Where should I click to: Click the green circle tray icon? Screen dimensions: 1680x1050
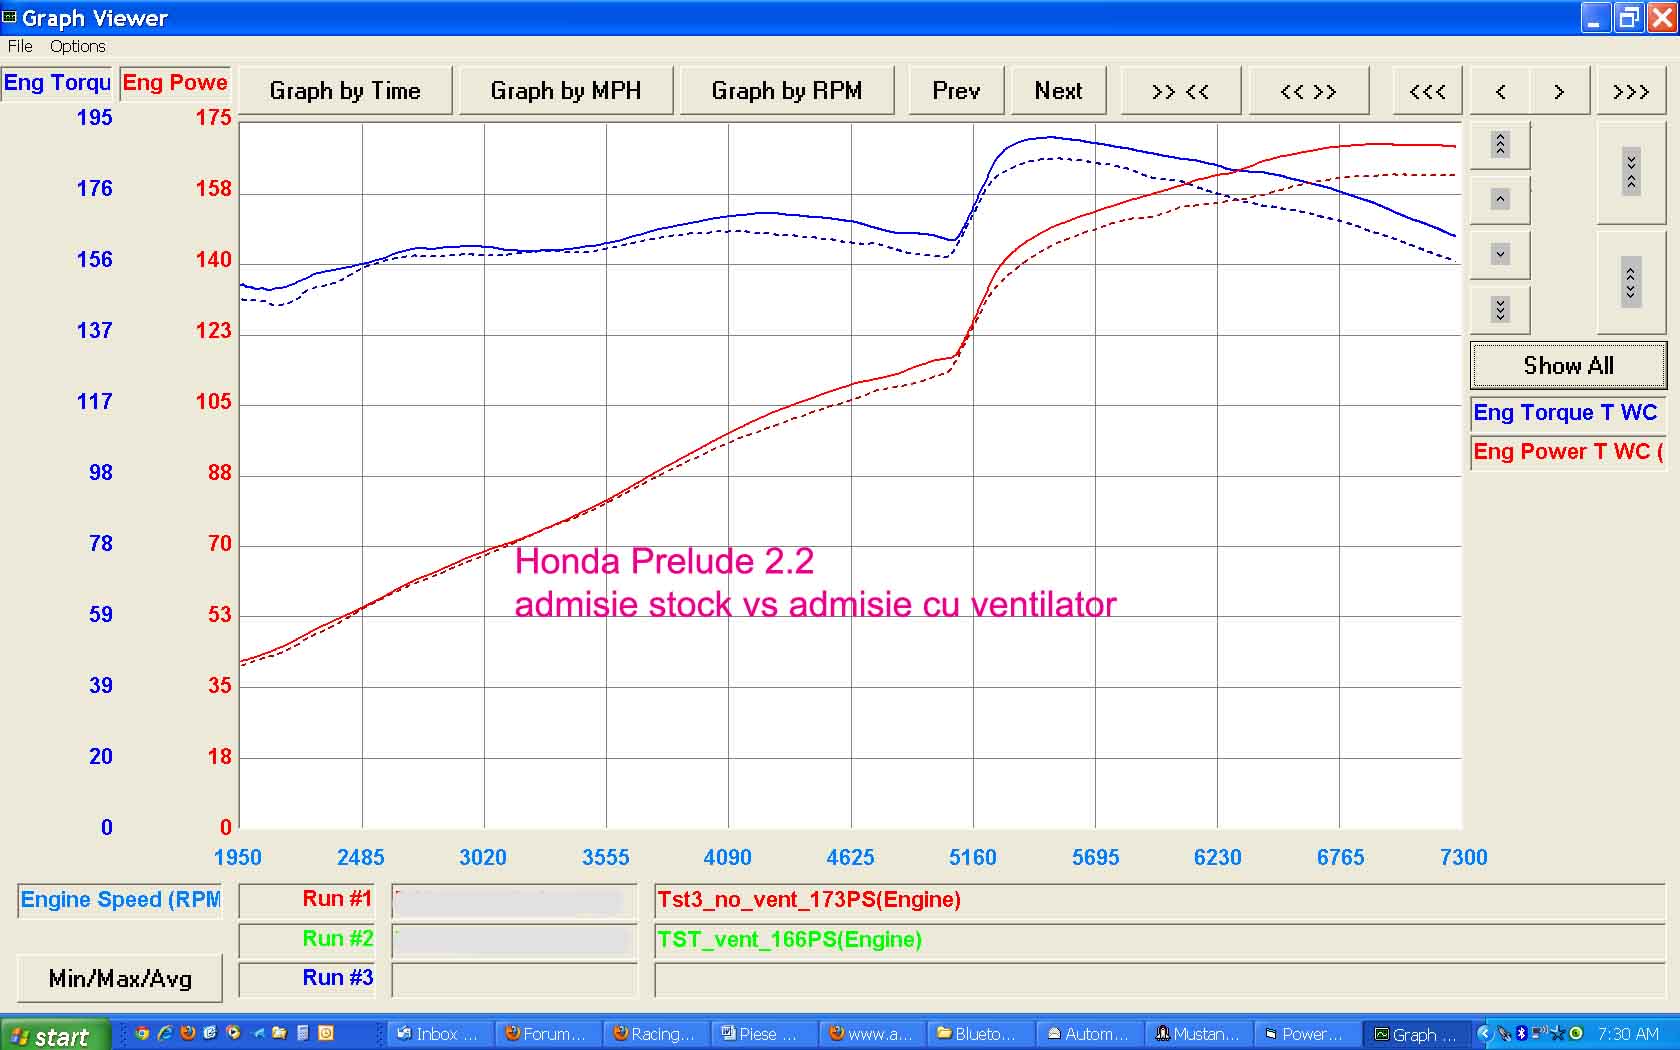point(1576,1034)
